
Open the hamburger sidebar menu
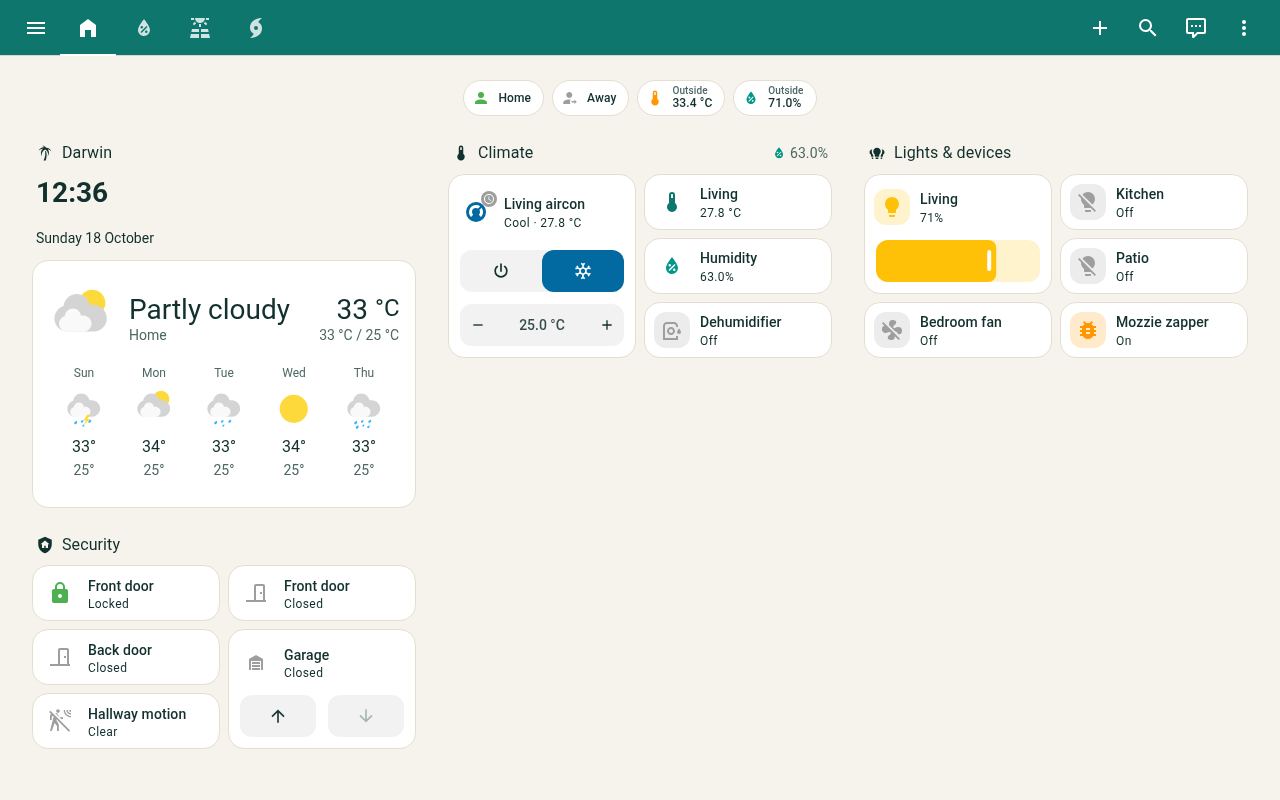pos(36,28)
